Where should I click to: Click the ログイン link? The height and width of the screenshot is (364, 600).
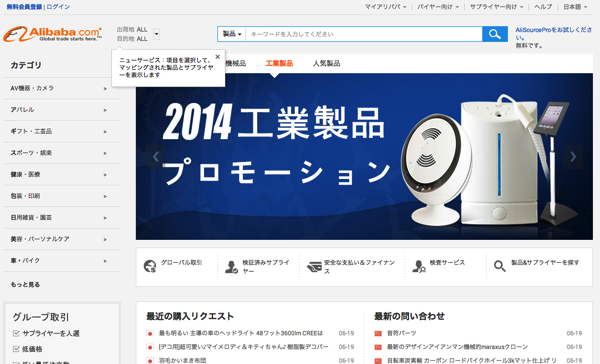(x=58, y=7)
